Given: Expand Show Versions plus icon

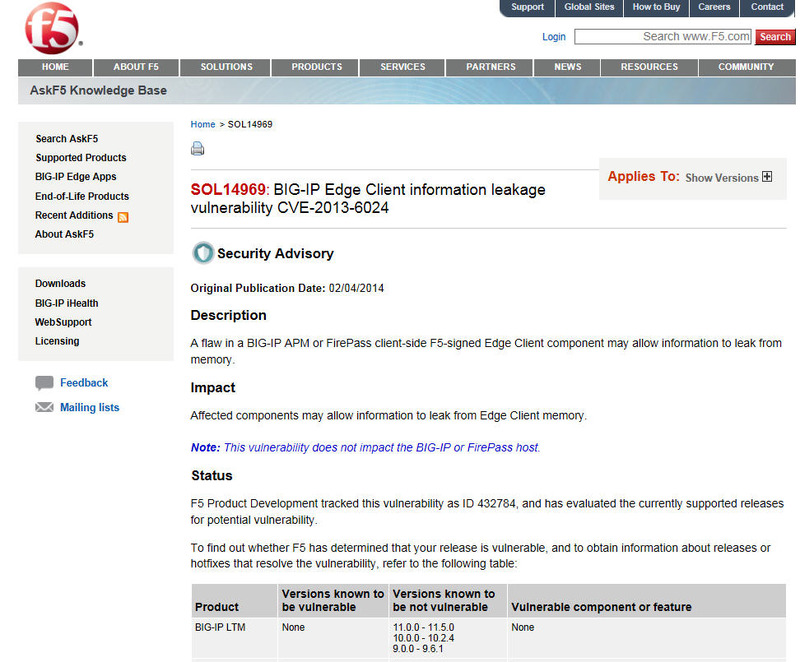Looking at the screenshot, I should pos(767,177).
